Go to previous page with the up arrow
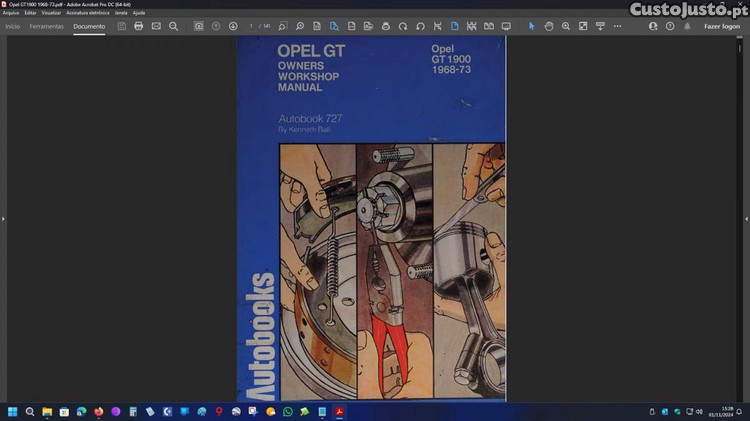This screenshot has width=750, height=421. click(216, 26)
